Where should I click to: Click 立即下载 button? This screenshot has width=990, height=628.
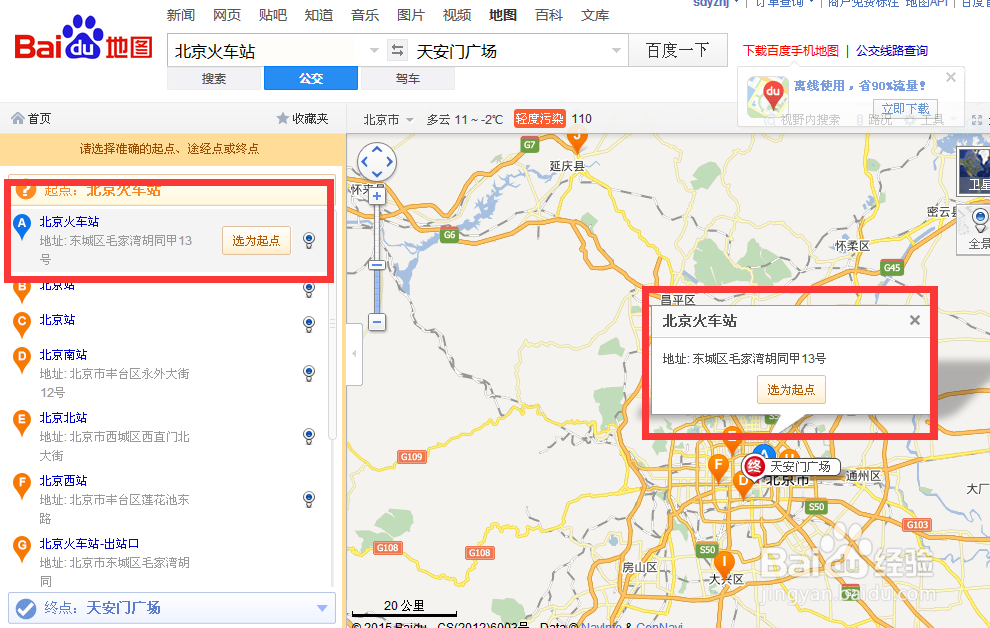(905, 109)
